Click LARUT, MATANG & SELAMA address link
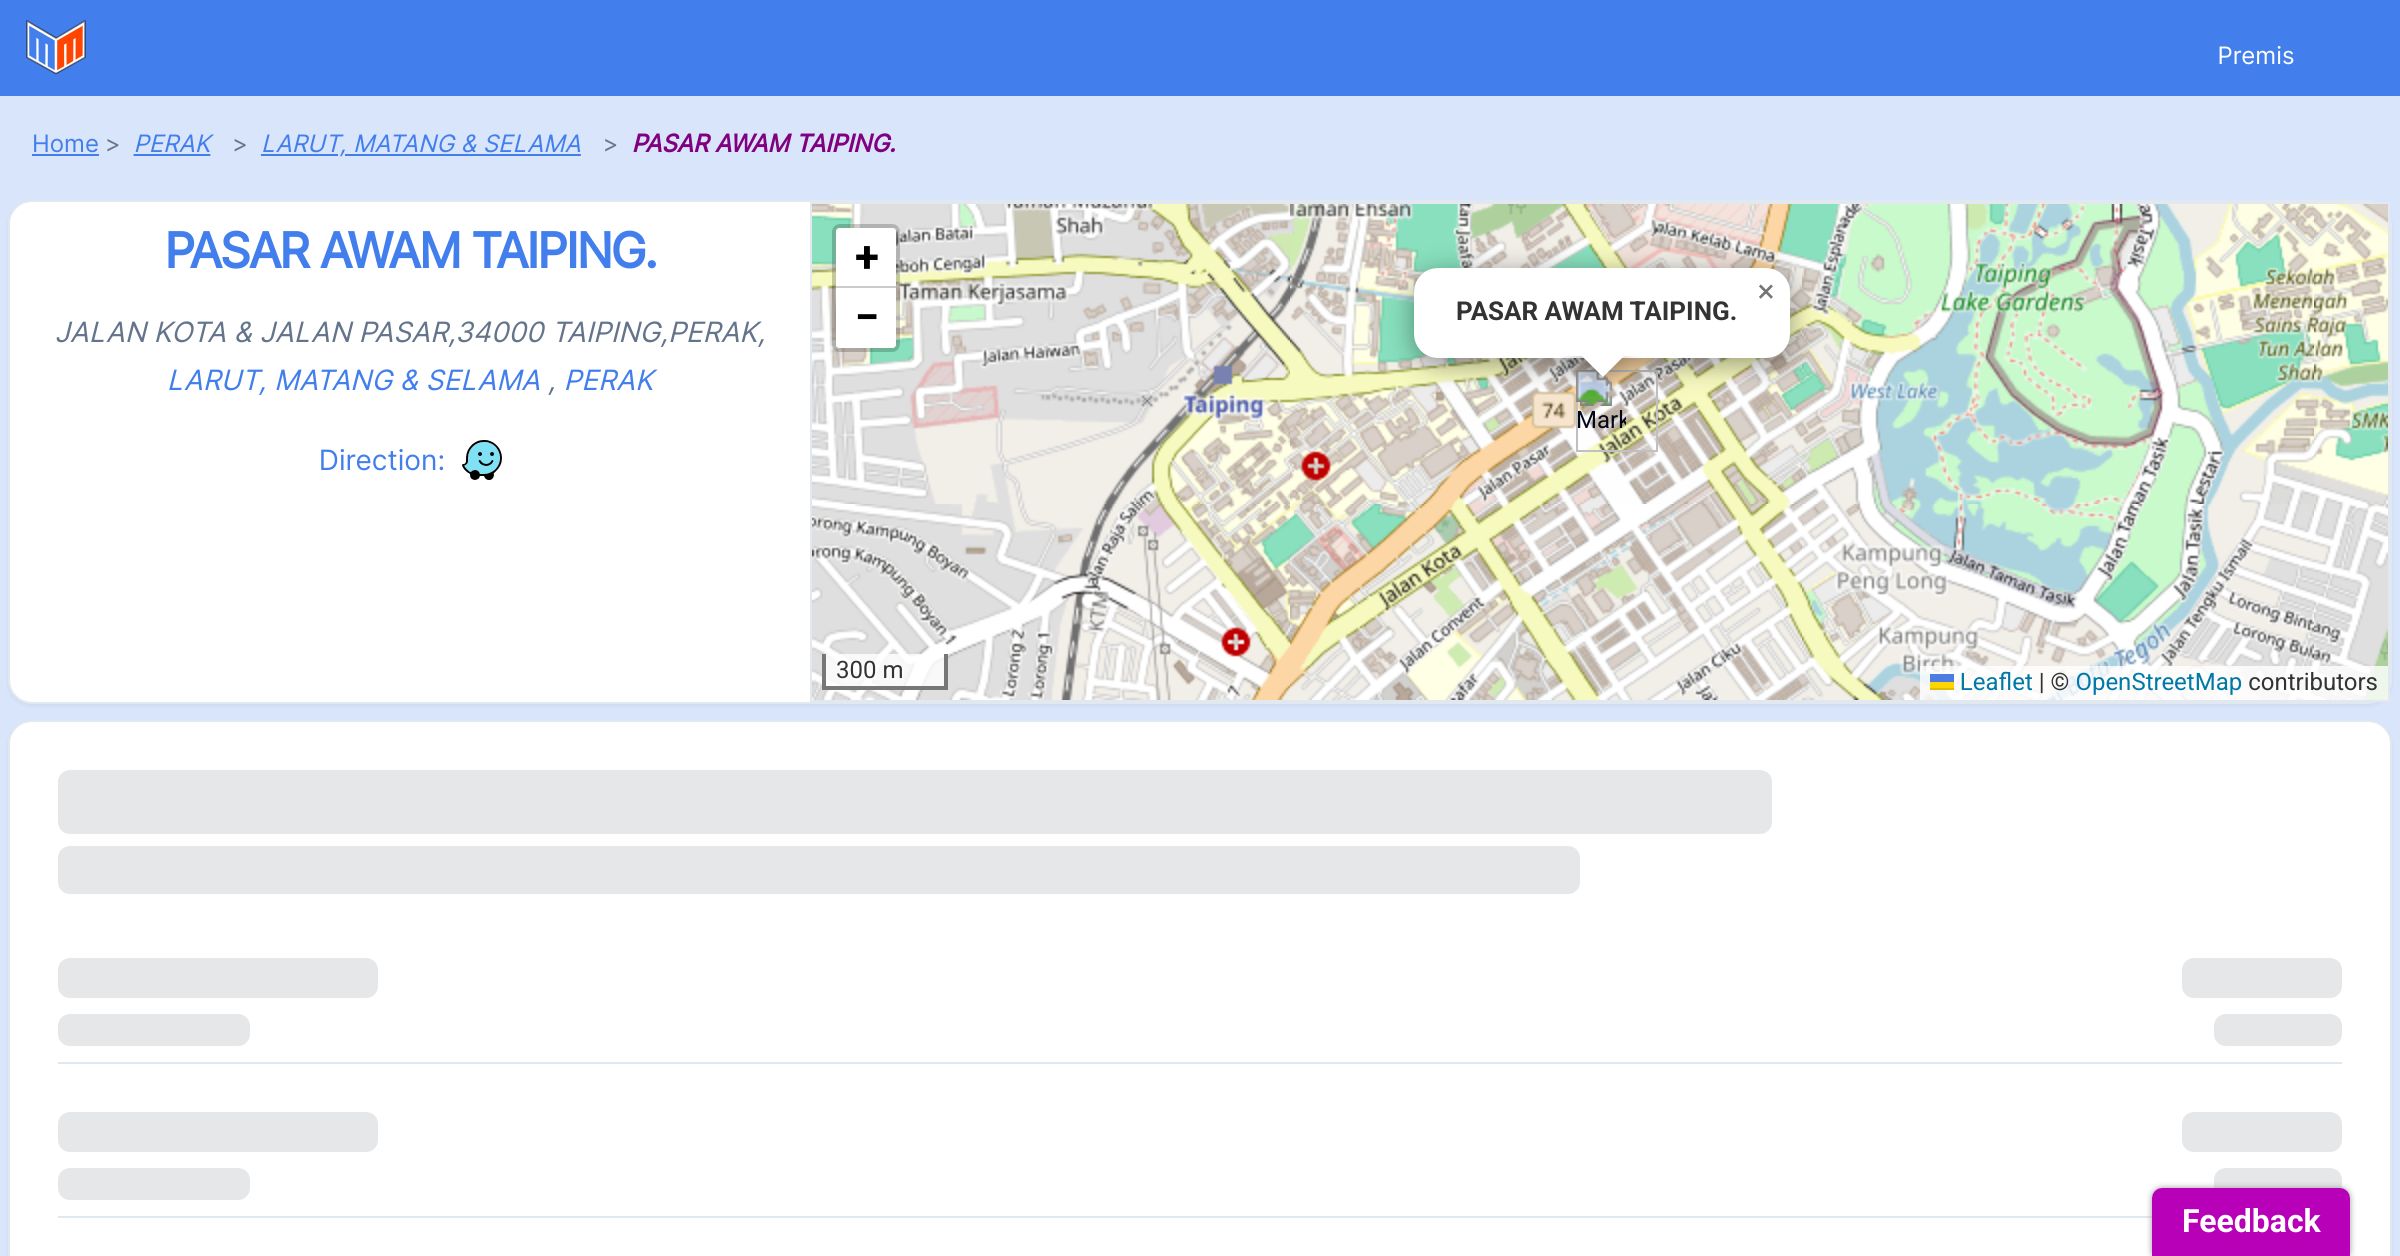 354,380
